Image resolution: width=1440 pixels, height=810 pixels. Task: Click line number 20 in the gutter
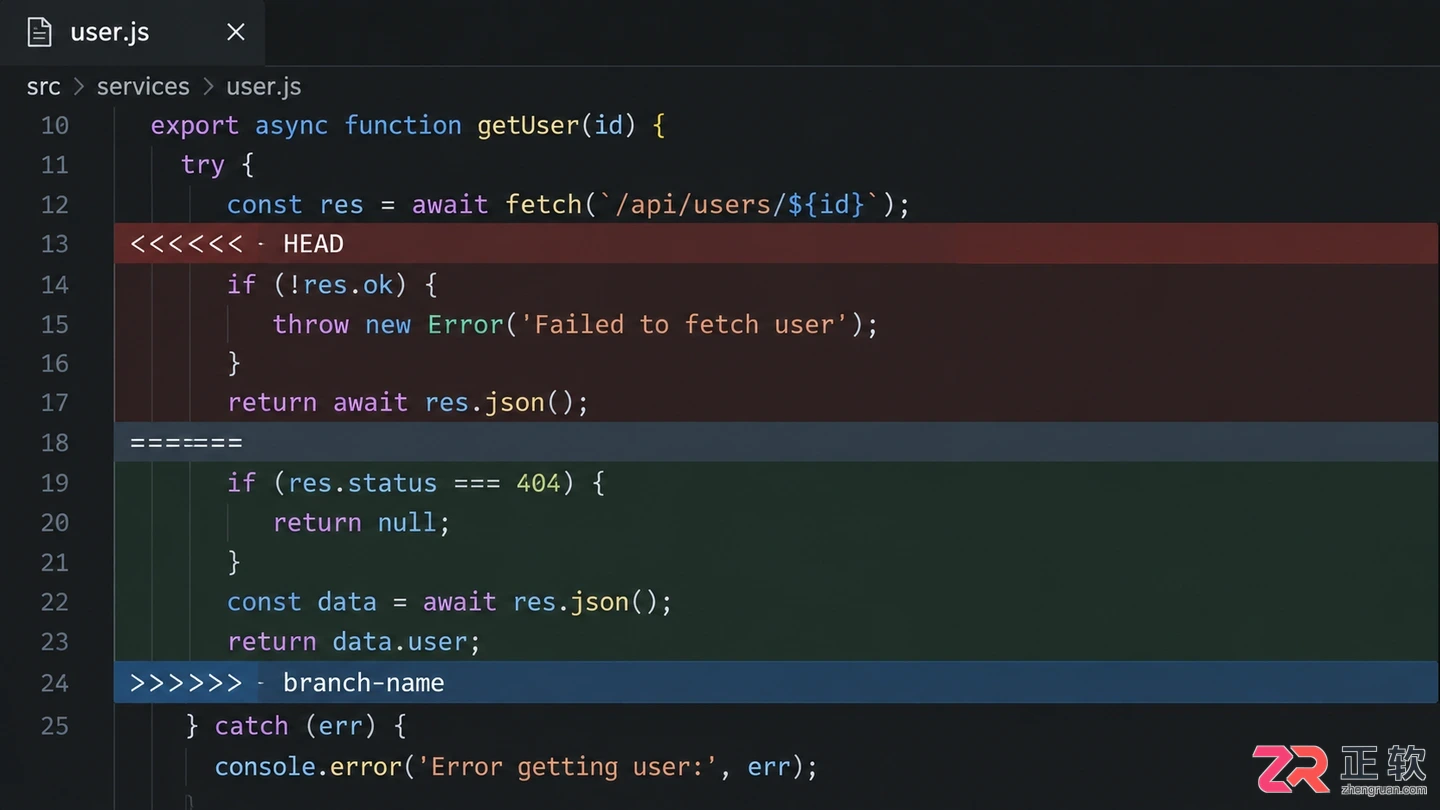pos(55,523)
